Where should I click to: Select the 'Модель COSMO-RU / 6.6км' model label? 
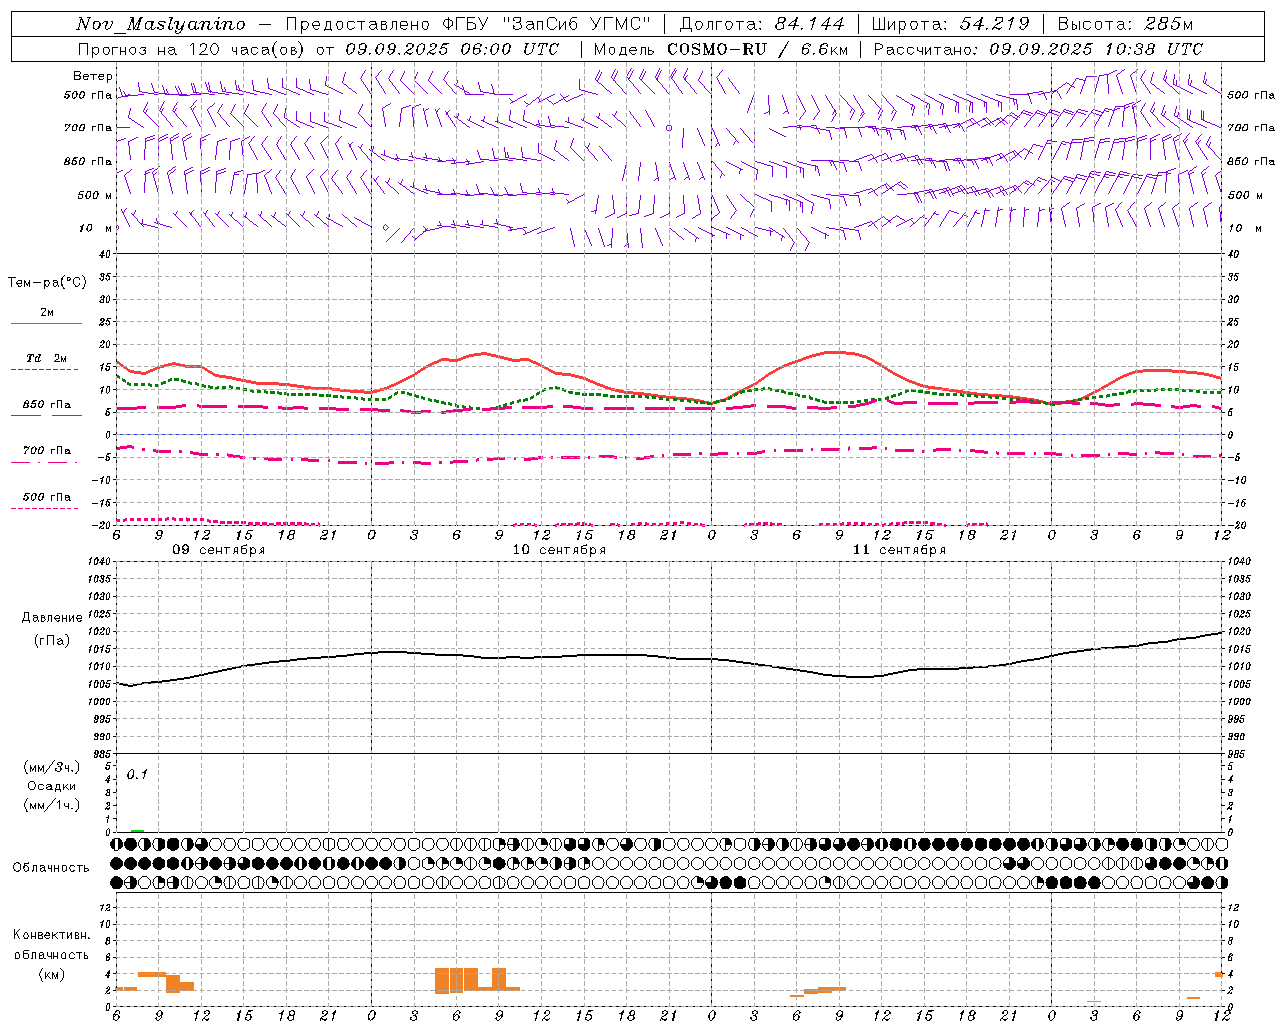(721, 49)
